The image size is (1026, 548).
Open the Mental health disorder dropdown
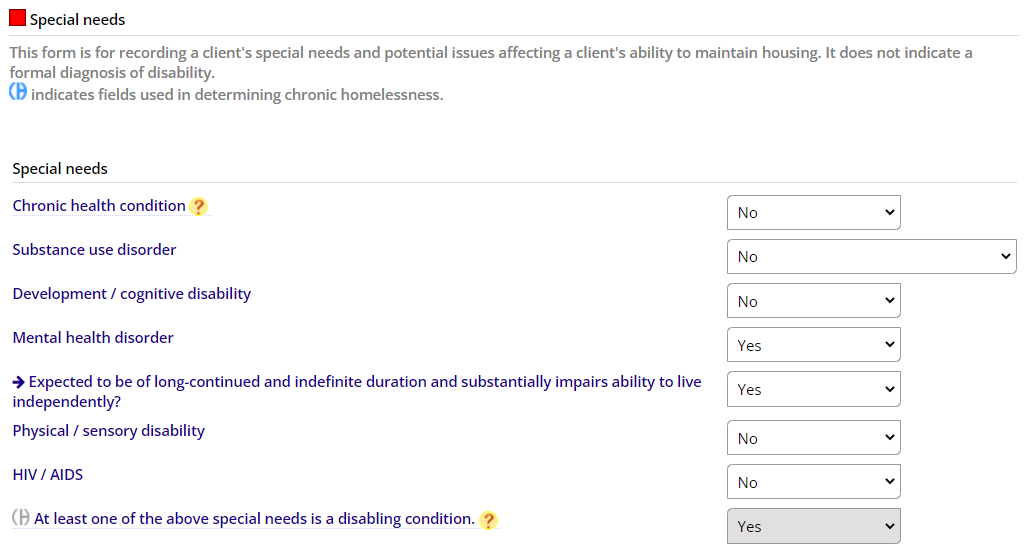(x=813, y=344)
